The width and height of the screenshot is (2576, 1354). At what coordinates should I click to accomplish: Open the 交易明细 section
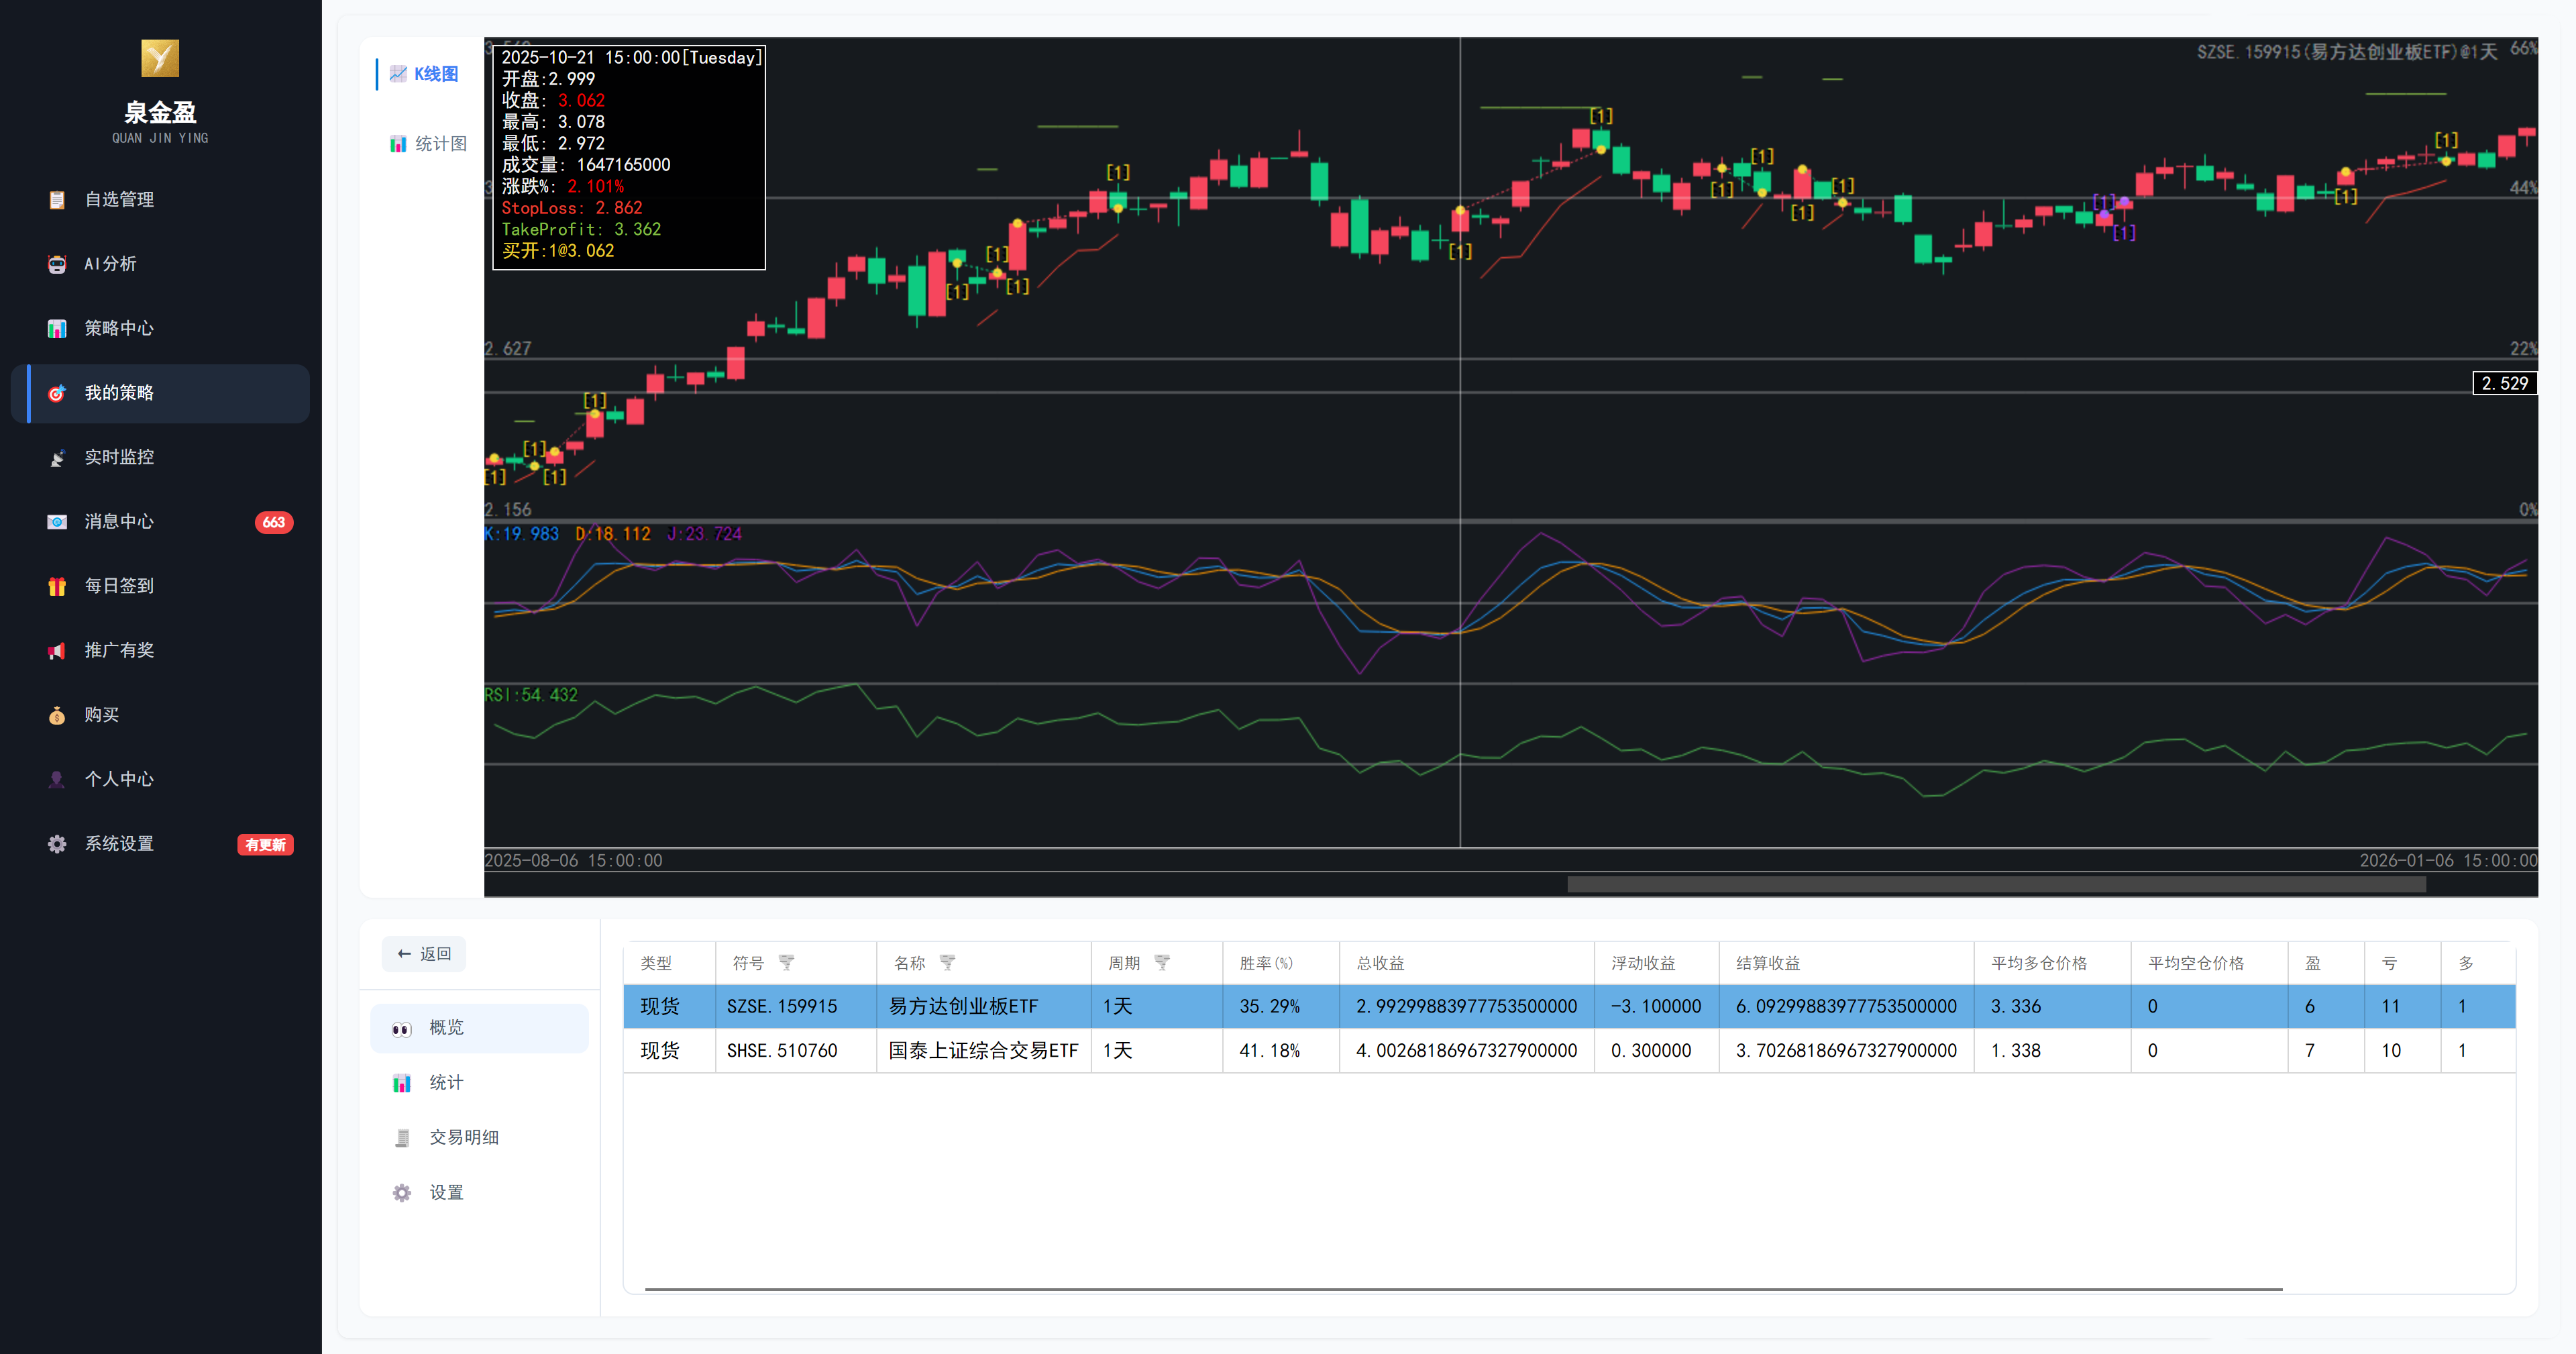(x=463, y=1138)
